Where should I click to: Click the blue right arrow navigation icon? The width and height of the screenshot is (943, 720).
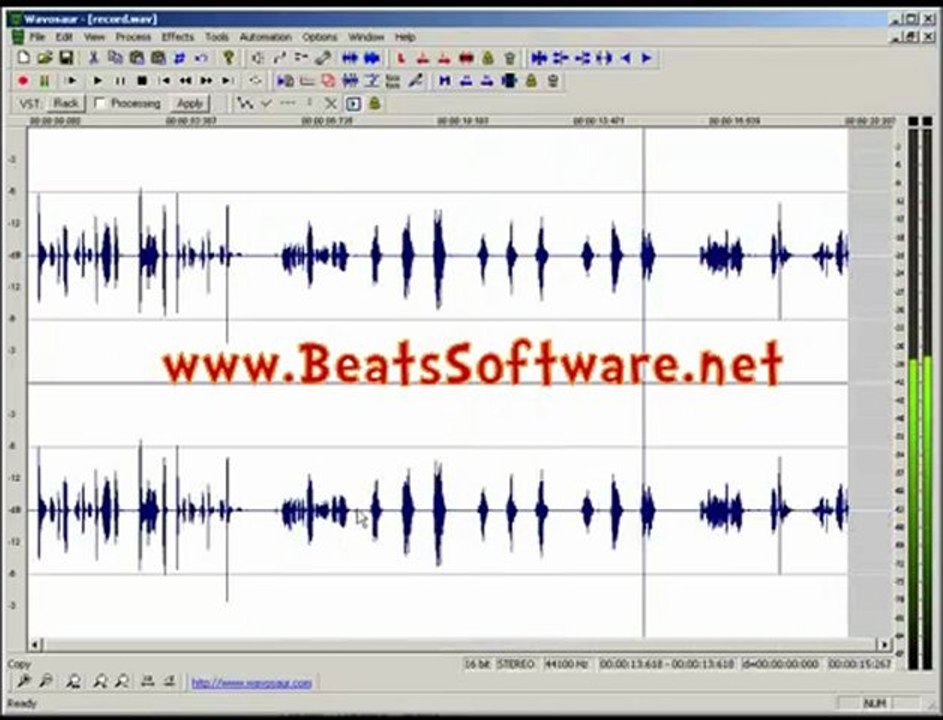(x=647, y=58)
